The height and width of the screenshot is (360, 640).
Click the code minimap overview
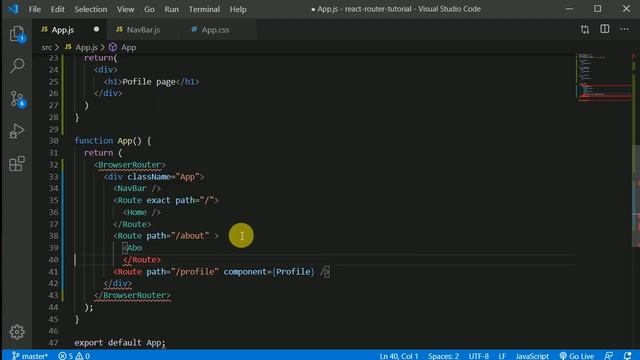pyautogui.click(x=603, y=78)
